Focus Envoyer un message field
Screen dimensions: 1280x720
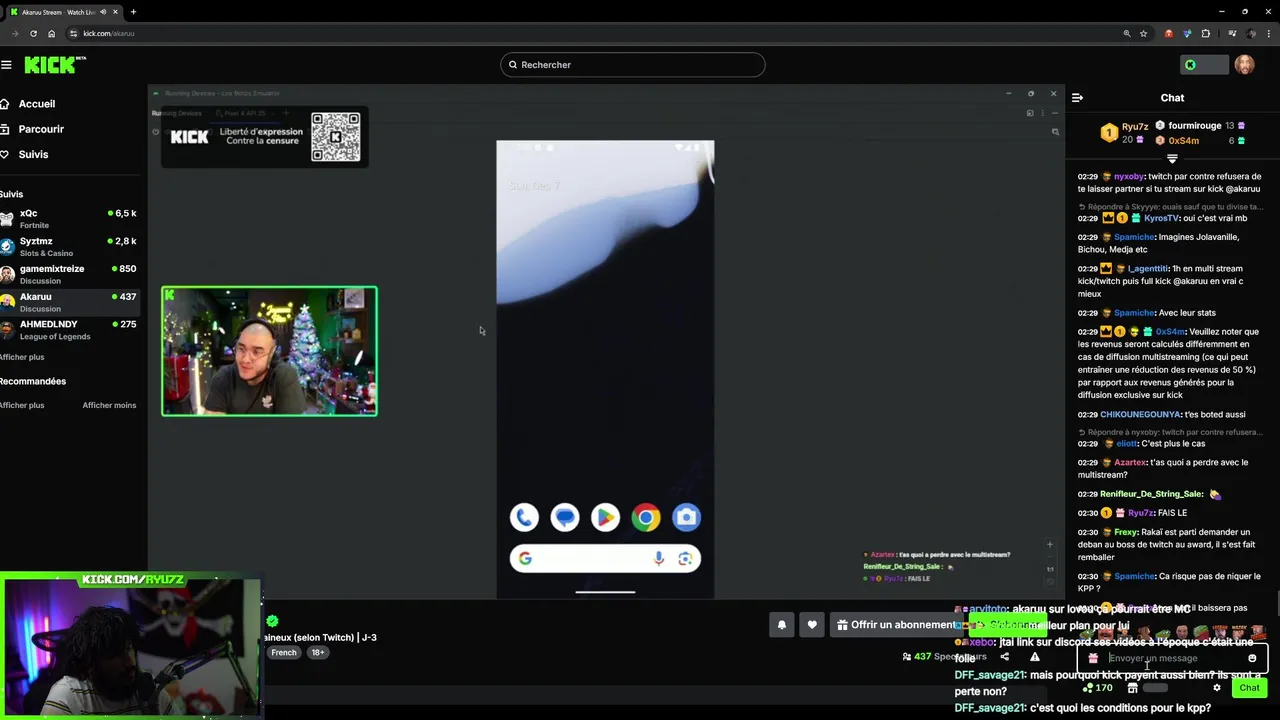[x=1173, y=658]
